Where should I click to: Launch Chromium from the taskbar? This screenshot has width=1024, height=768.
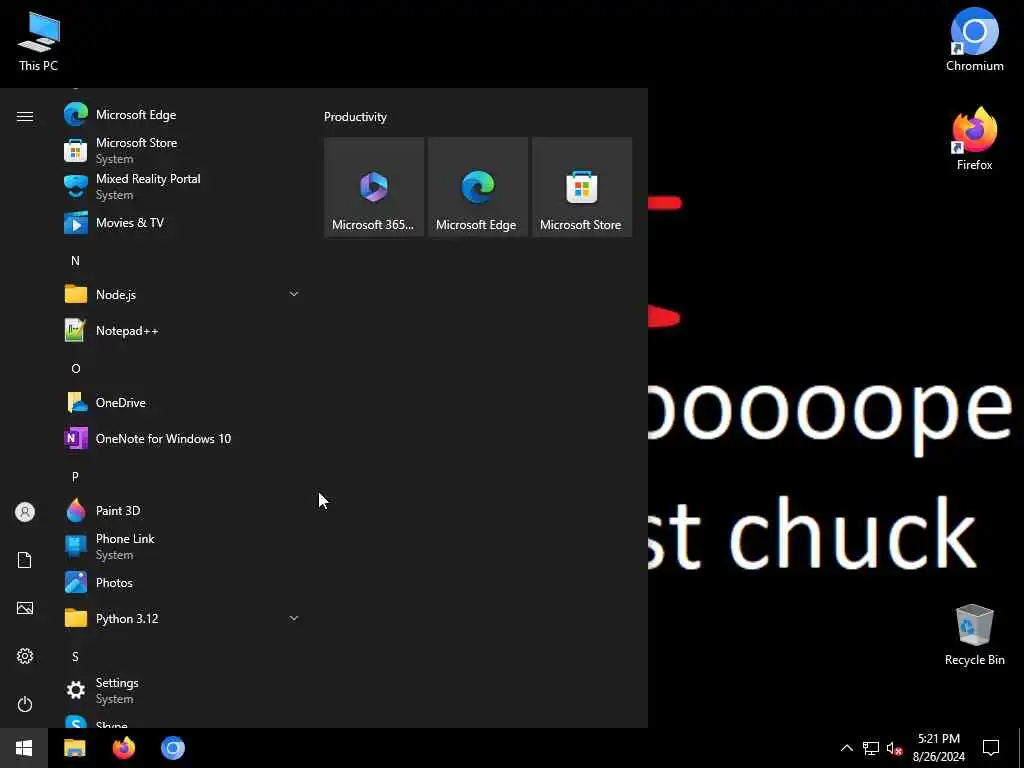[x=173, y=748]
